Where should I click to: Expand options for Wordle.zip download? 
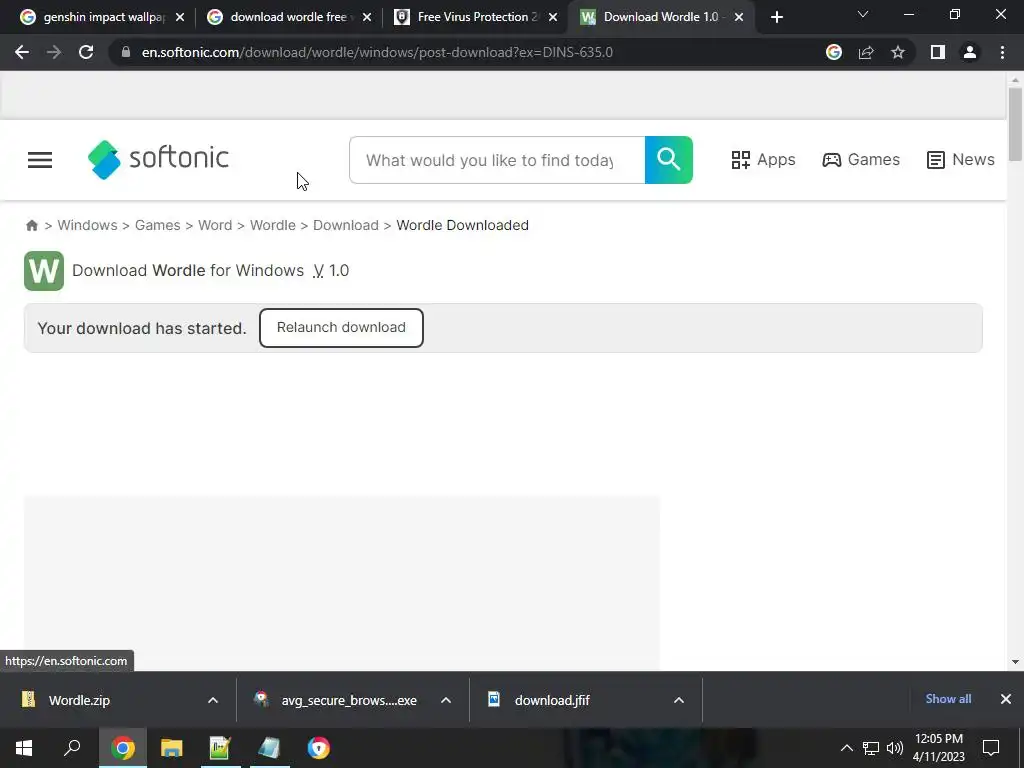tap(213, 700)
